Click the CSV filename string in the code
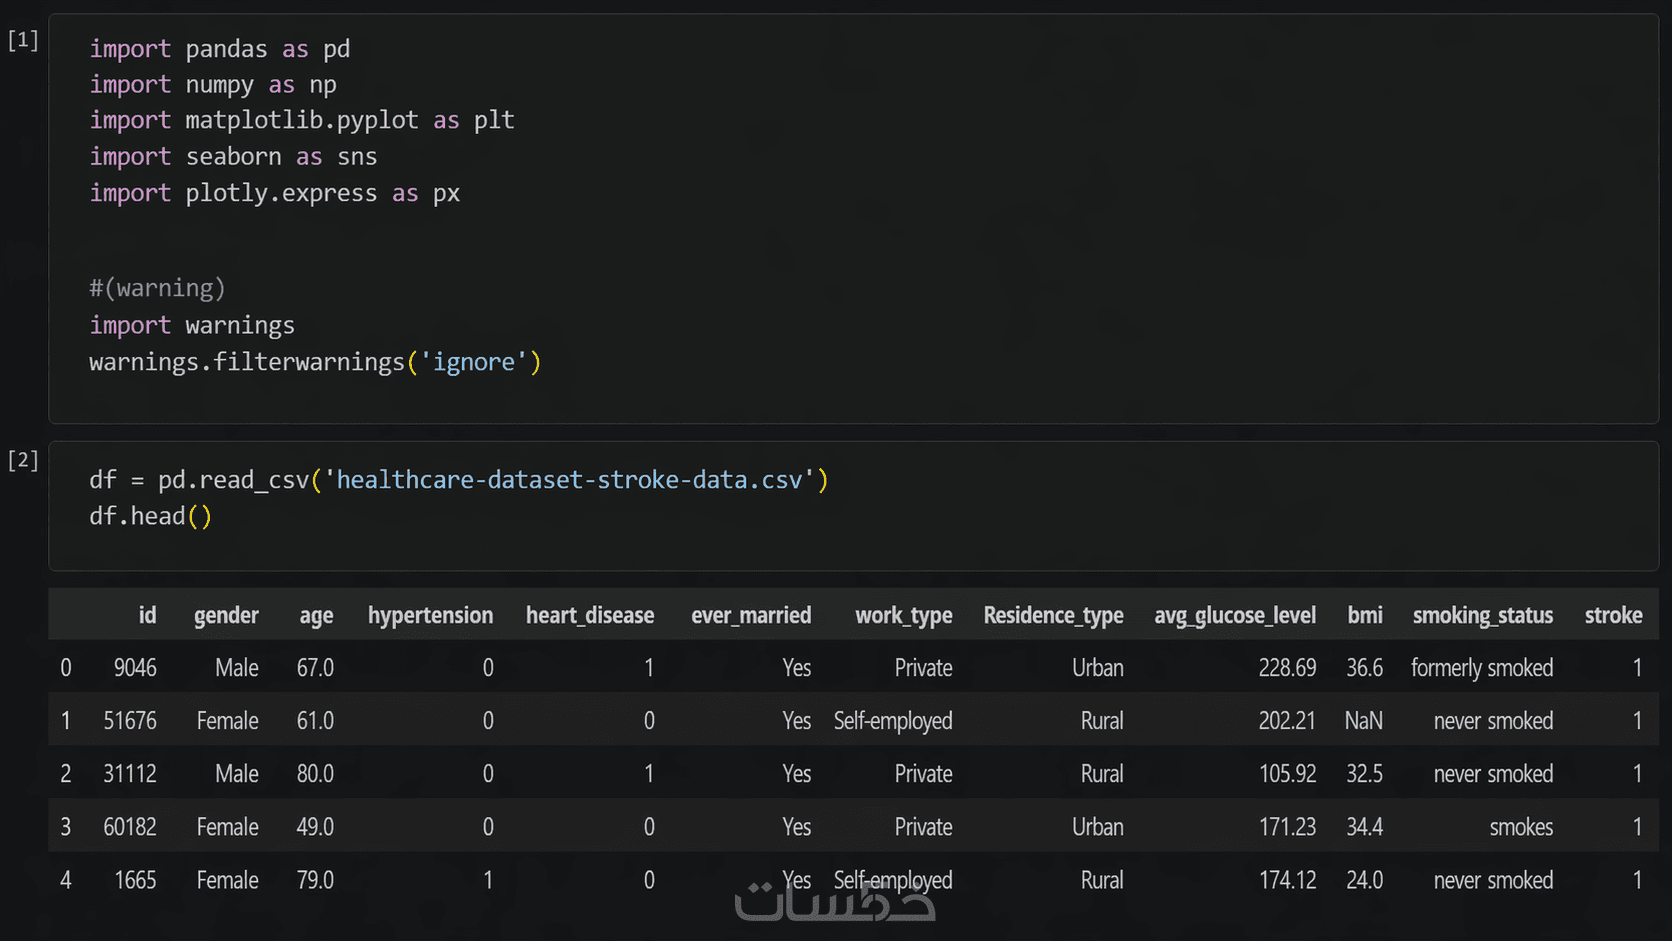The image size is (1672, 941). 569,480
